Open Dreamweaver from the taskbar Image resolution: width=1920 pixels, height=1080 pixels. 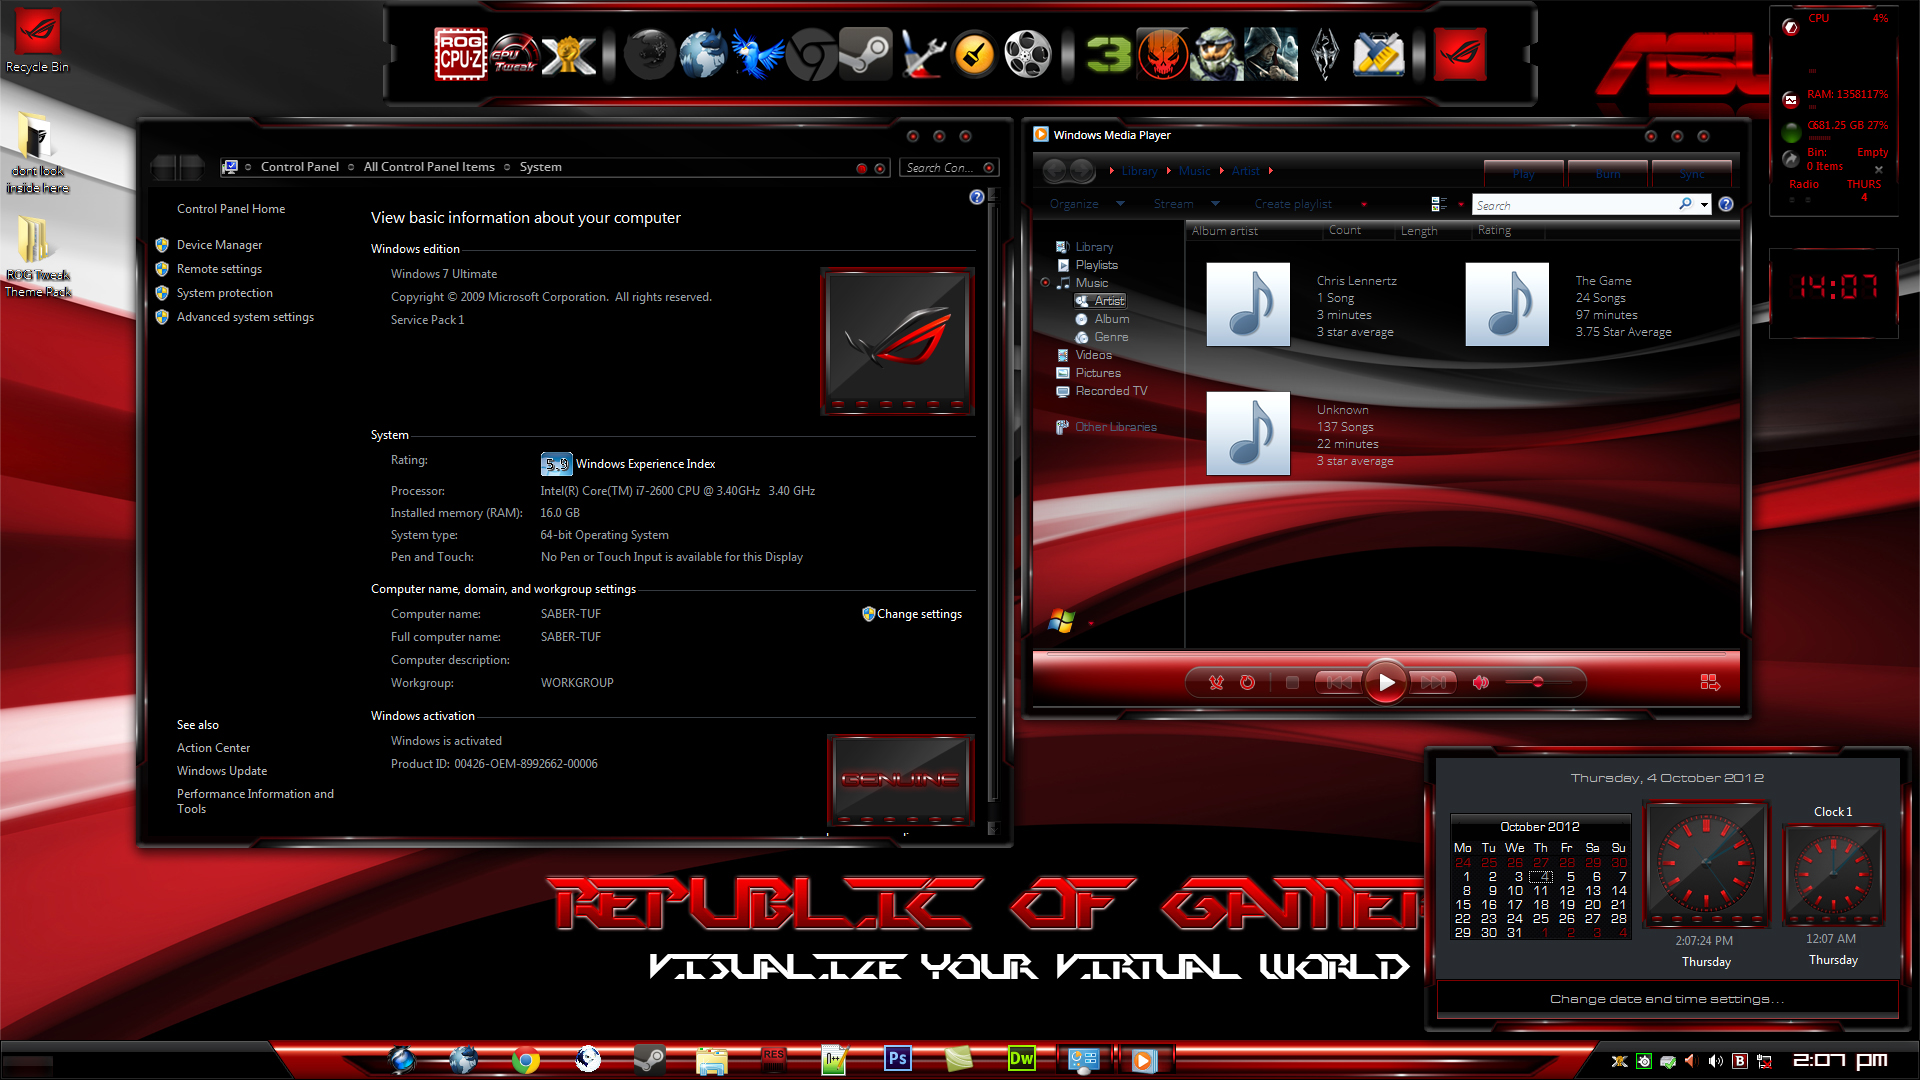(x=1021, y=1058)
